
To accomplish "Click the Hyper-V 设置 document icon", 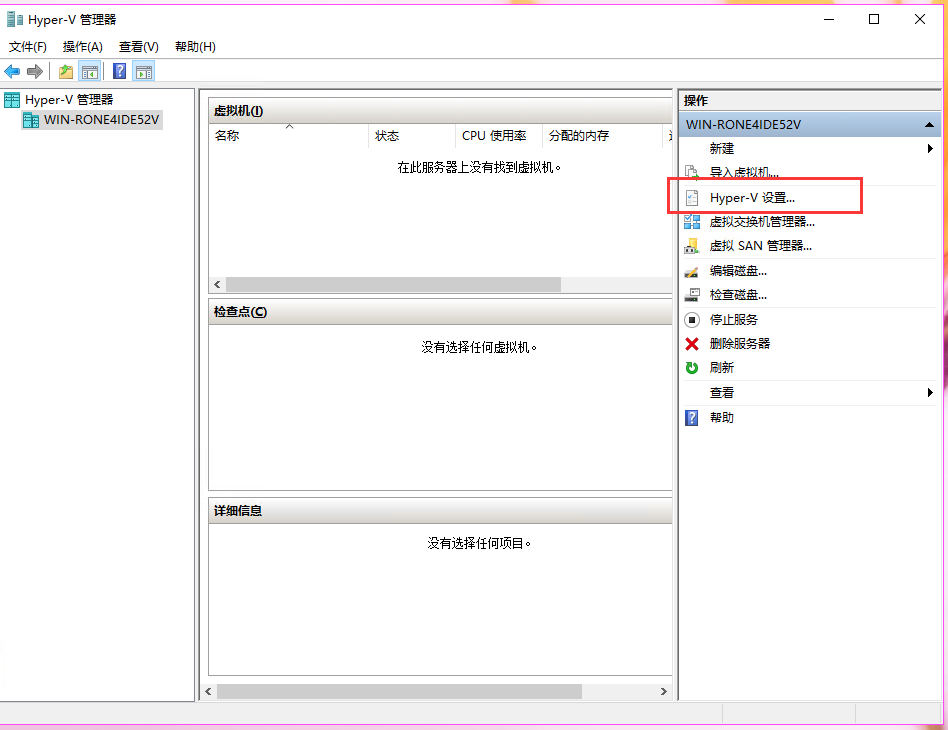I will click(692, 198).
